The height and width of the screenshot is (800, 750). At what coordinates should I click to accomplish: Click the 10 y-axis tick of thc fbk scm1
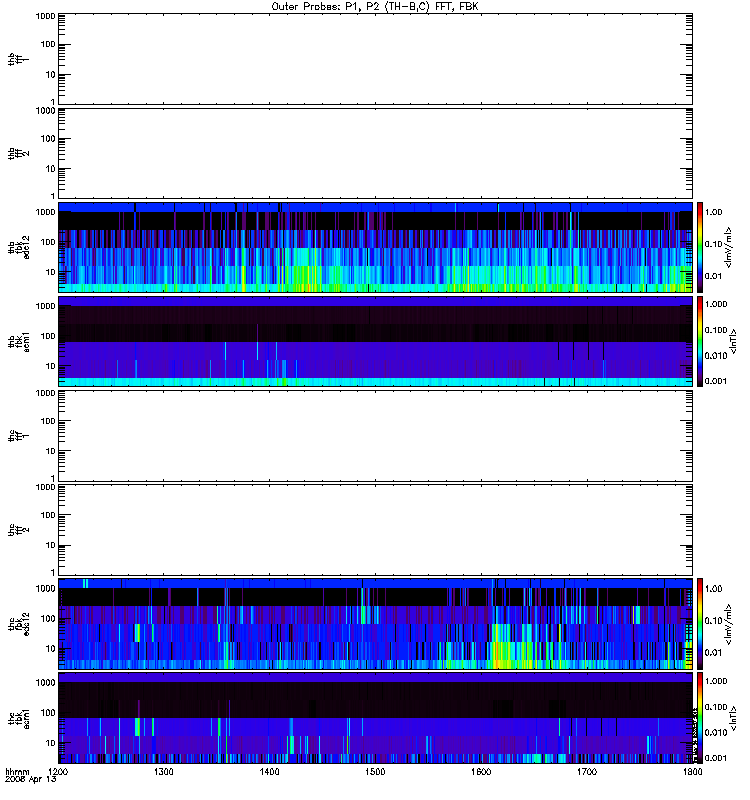coord(51,743)
